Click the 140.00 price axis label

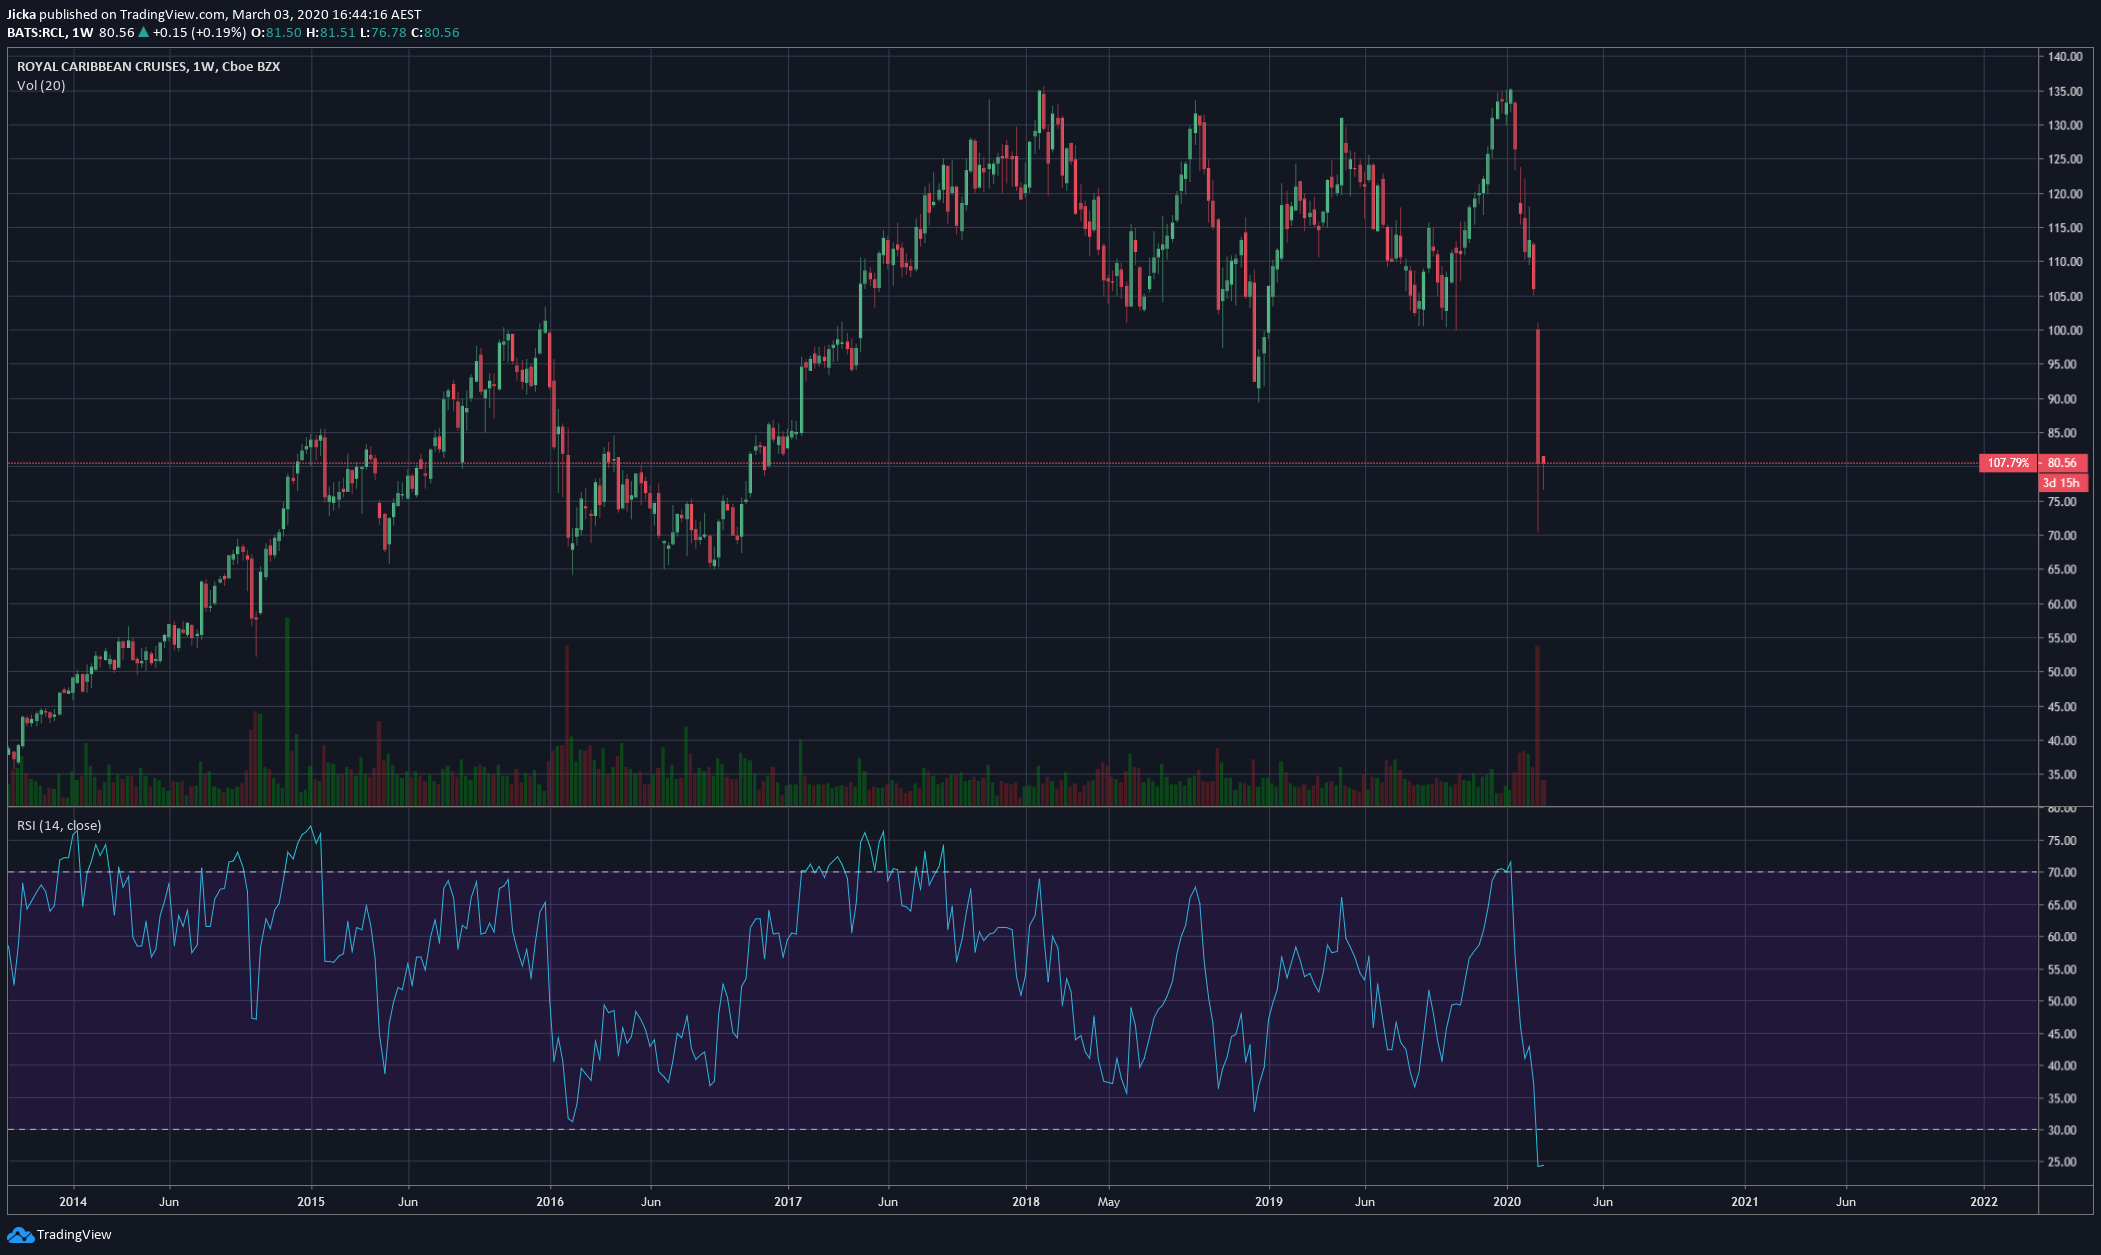click(x=2065, y=57)
